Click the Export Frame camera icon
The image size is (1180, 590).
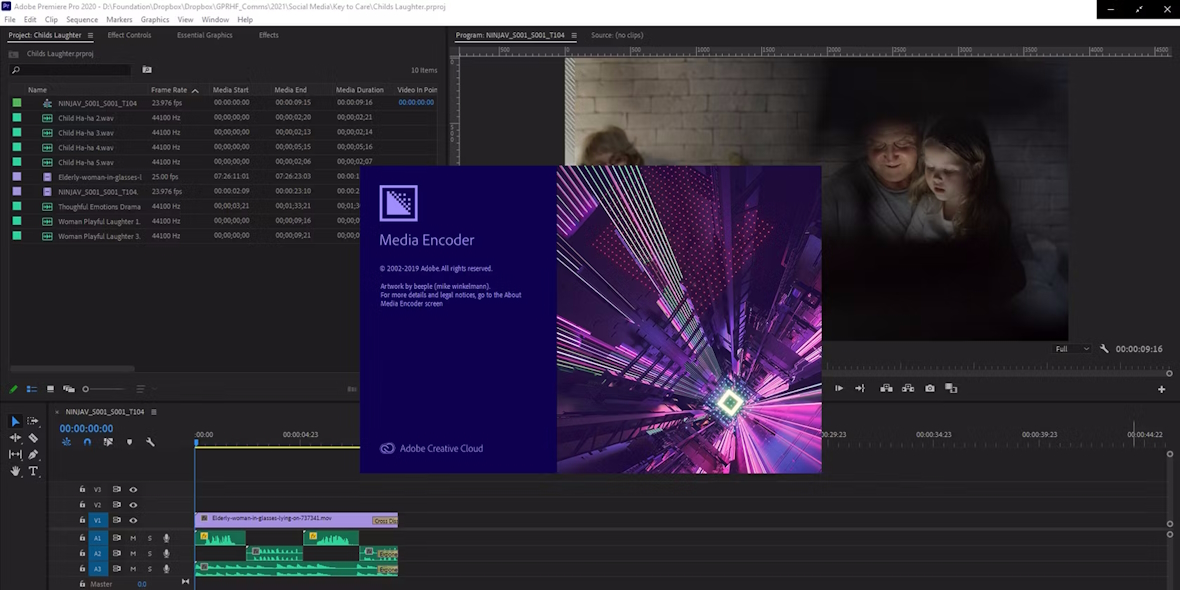pyautogui.click(x=929, y=388)
